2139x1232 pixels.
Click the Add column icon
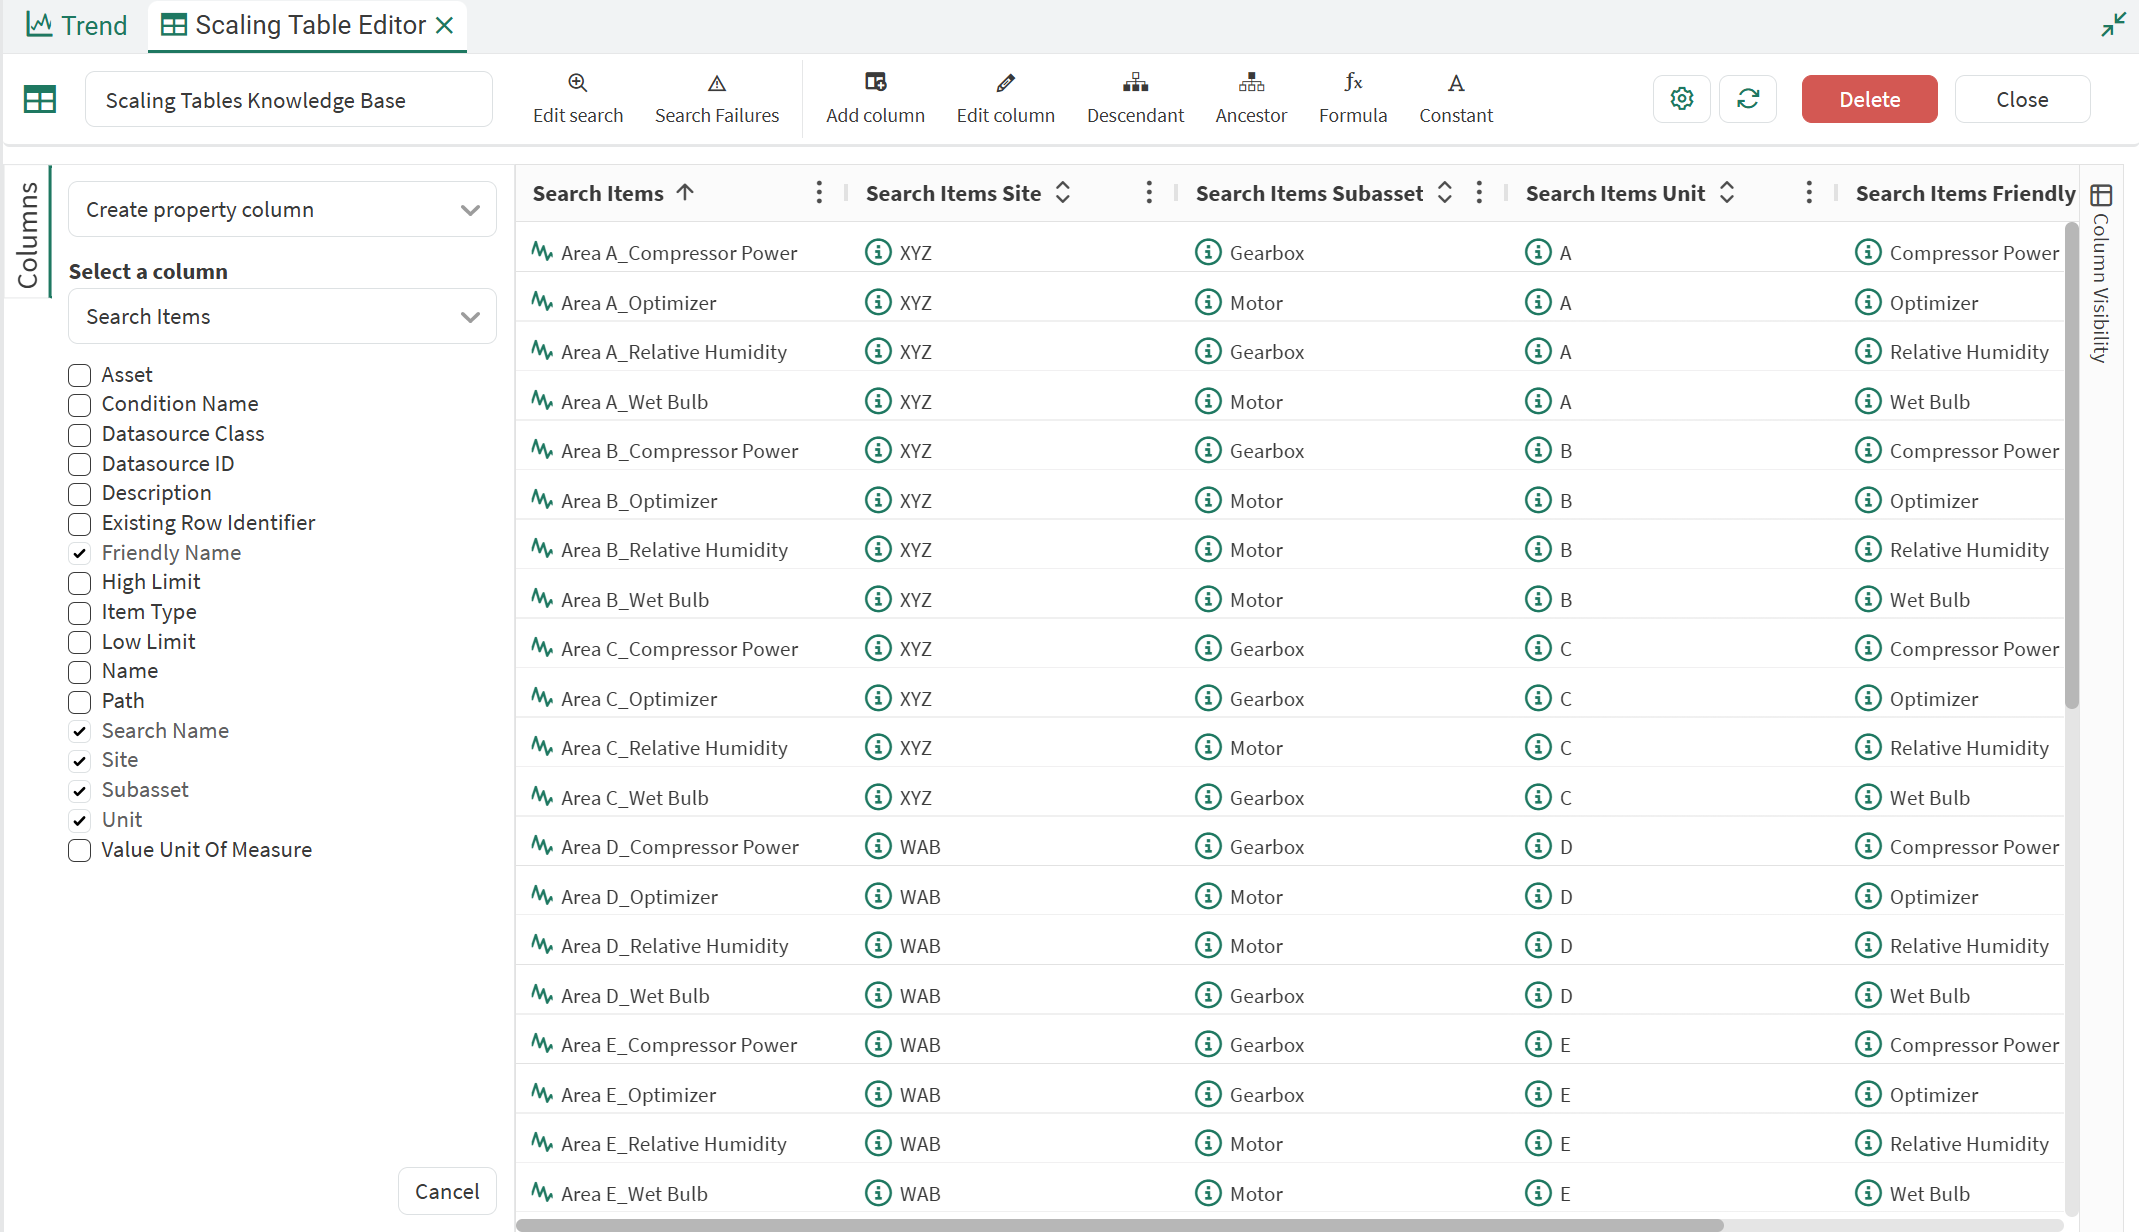pyautogui.click(x=875, y=83)
